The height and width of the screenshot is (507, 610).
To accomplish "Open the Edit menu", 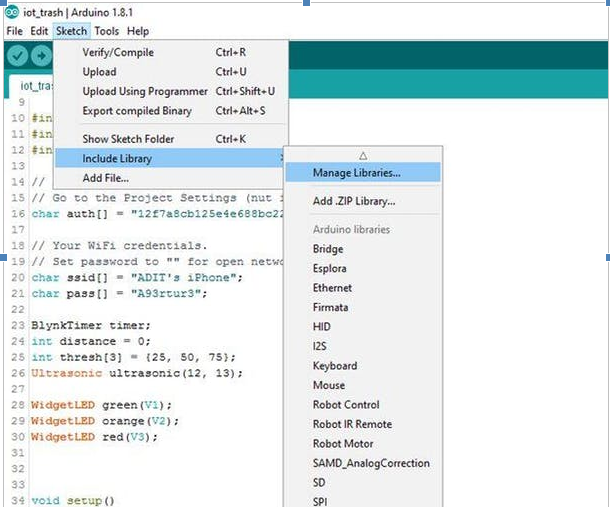I will tap(39, 31).
